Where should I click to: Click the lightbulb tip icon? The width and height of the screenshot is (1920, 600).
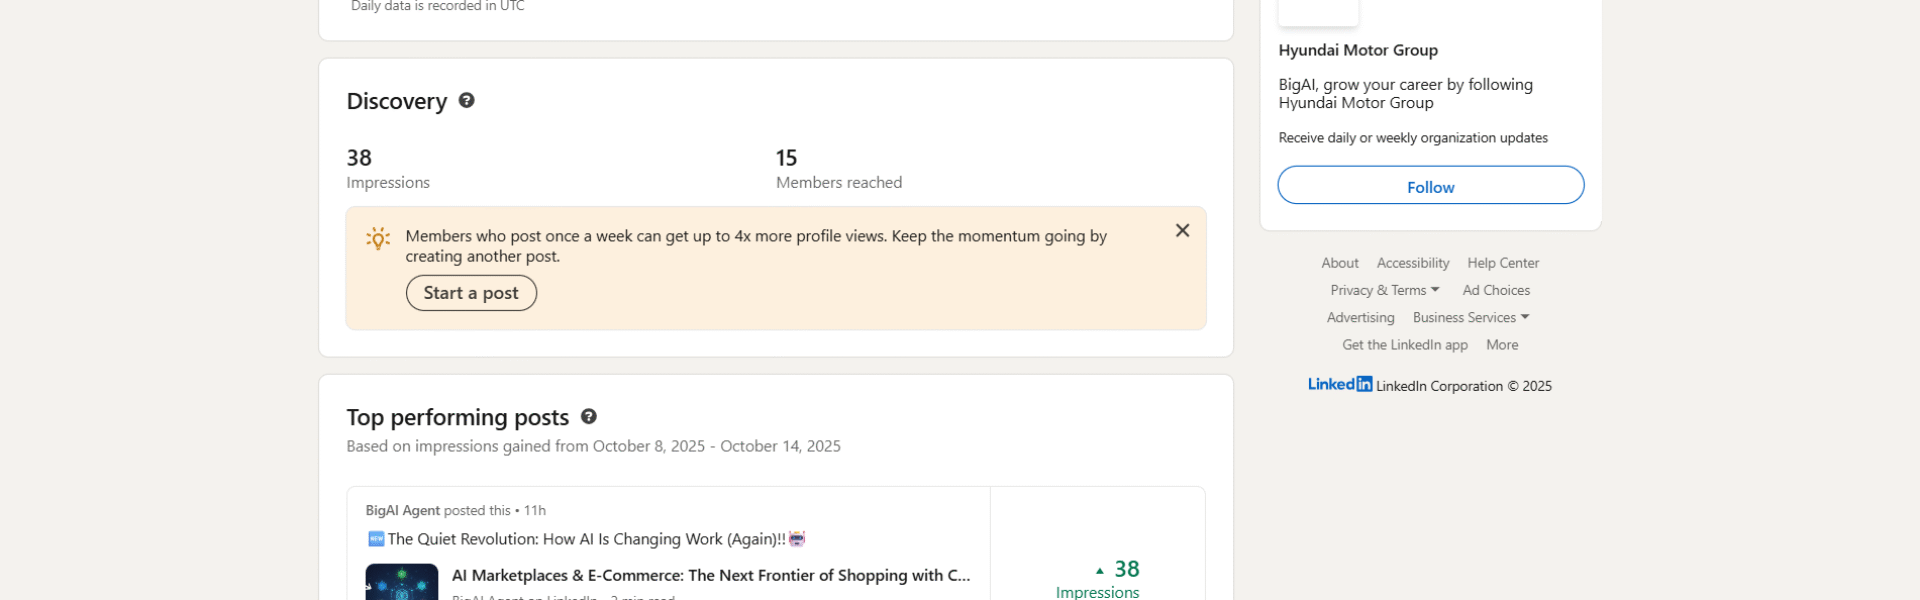(x=378, y=238)
